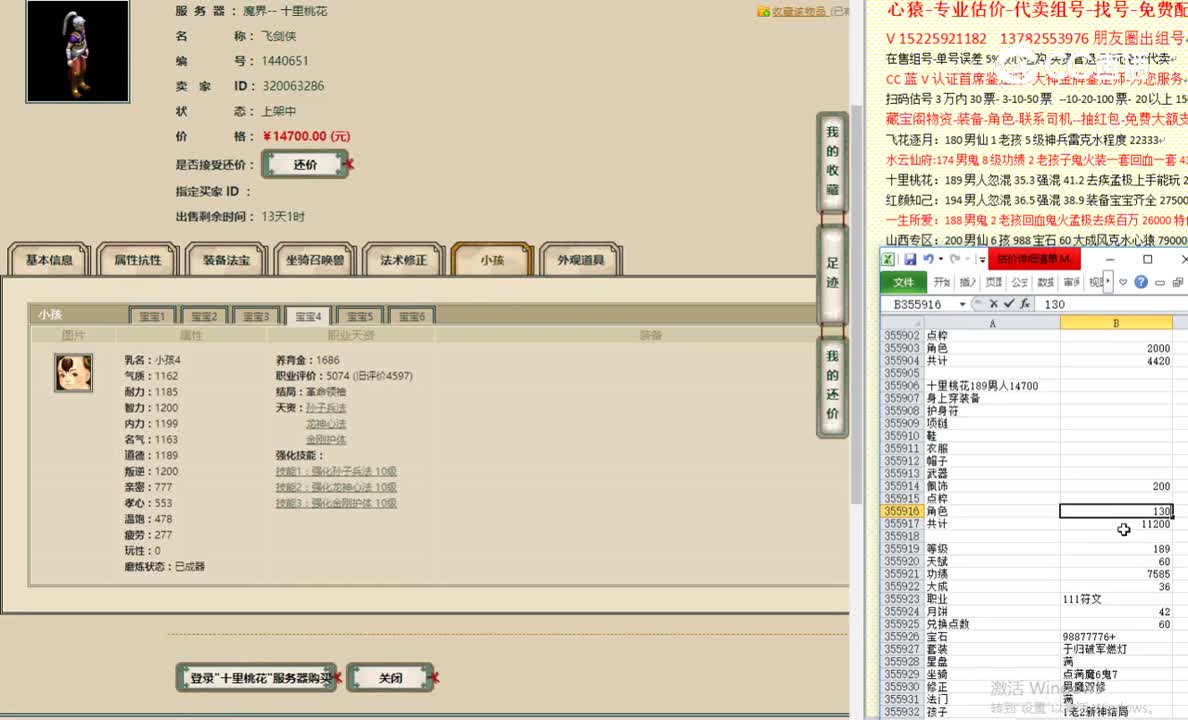Image resolution: width=1188 pixels, height=720 pixels.
Task: Restore the workbook window inside Excel
Action: 1177,282
